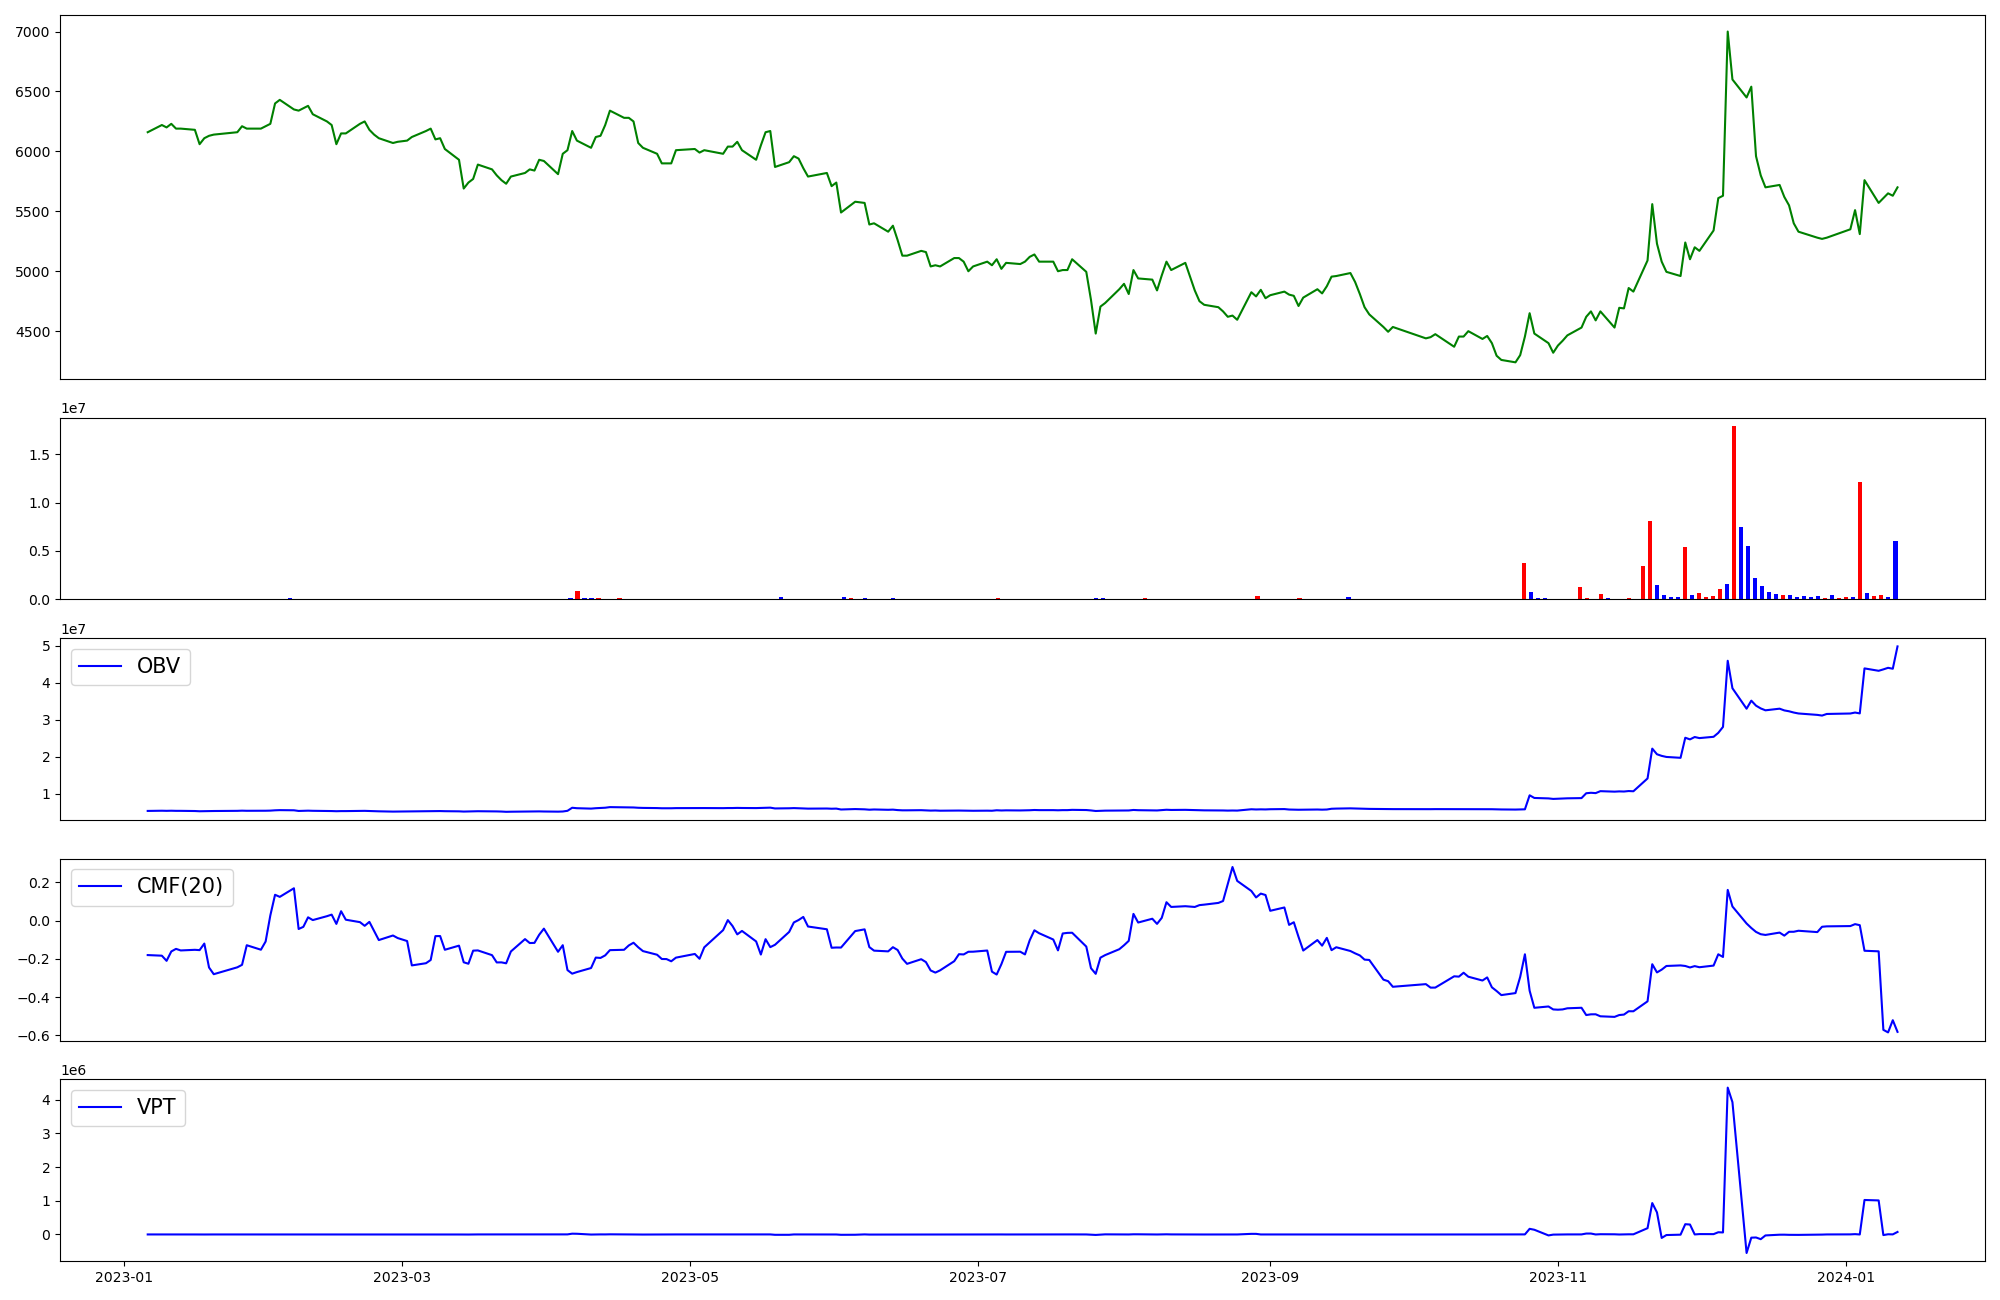Click the CMF(20) legend blue line sample

100,886
